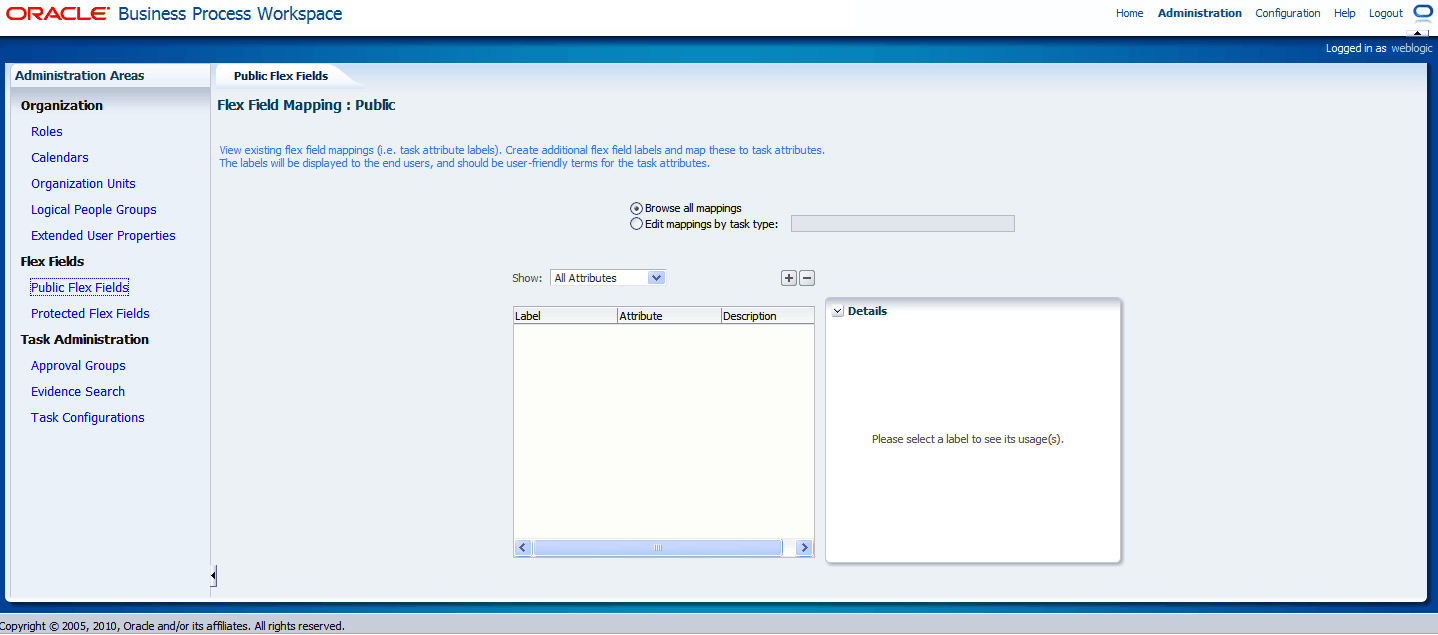Click the small collapse arrow under Oracle icon
The height and width of the screenshot is (635, 1438).
click(1417, 34)
